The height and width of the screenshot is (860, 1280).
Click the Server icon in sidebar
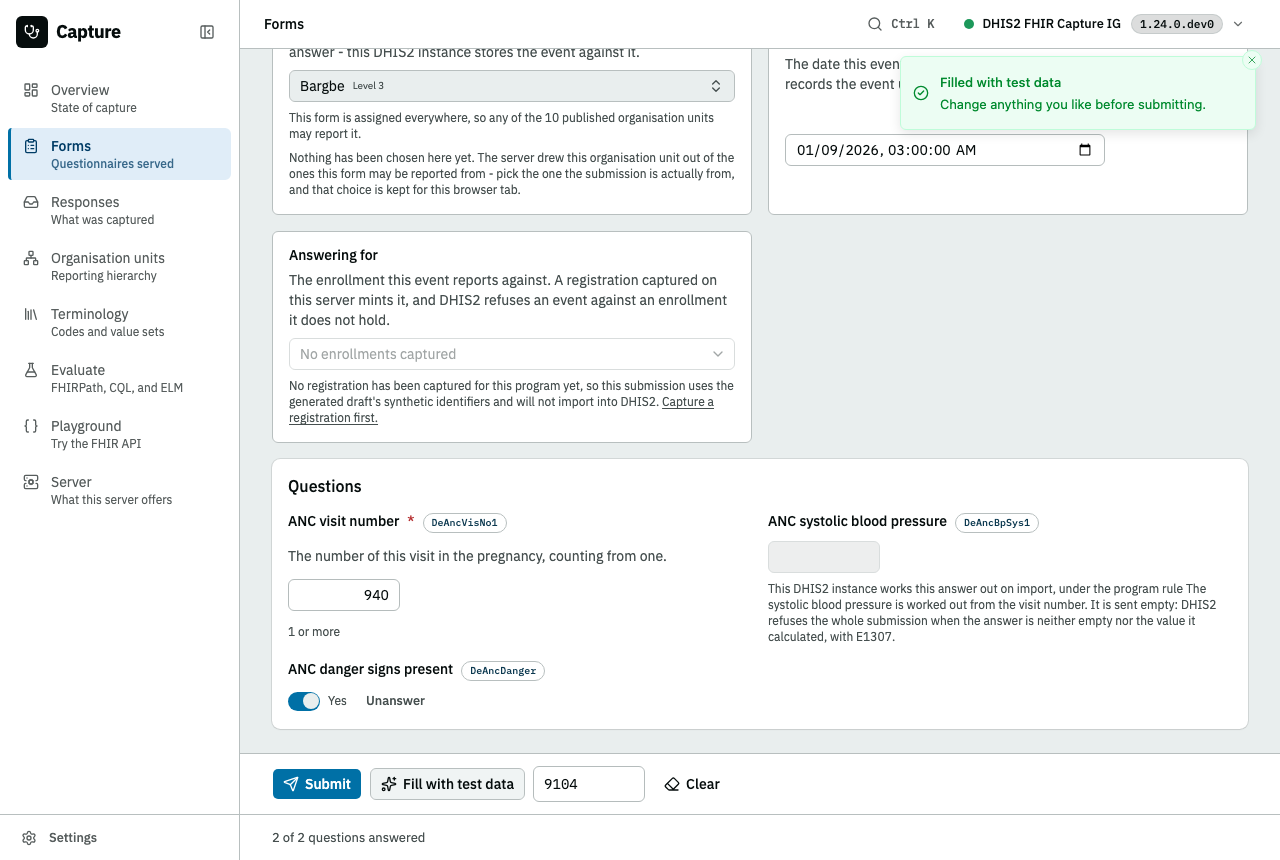point(31,482)
